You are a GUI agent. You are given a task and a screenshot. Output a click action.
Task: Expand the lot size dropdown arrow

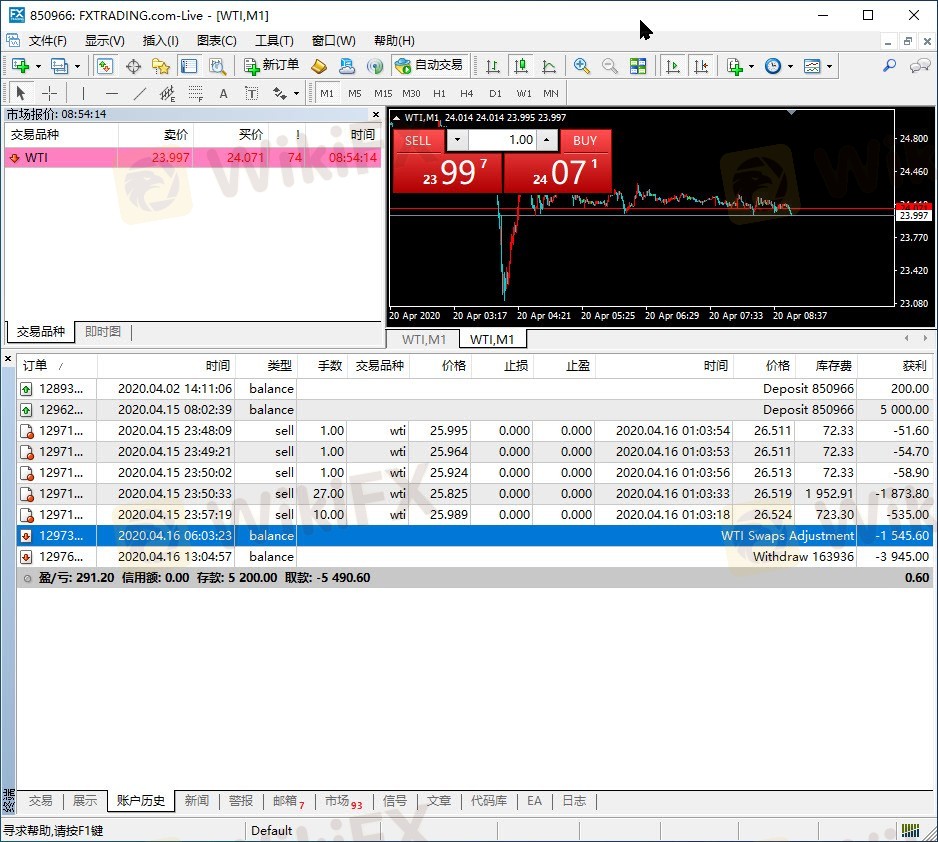click(456, 140)
